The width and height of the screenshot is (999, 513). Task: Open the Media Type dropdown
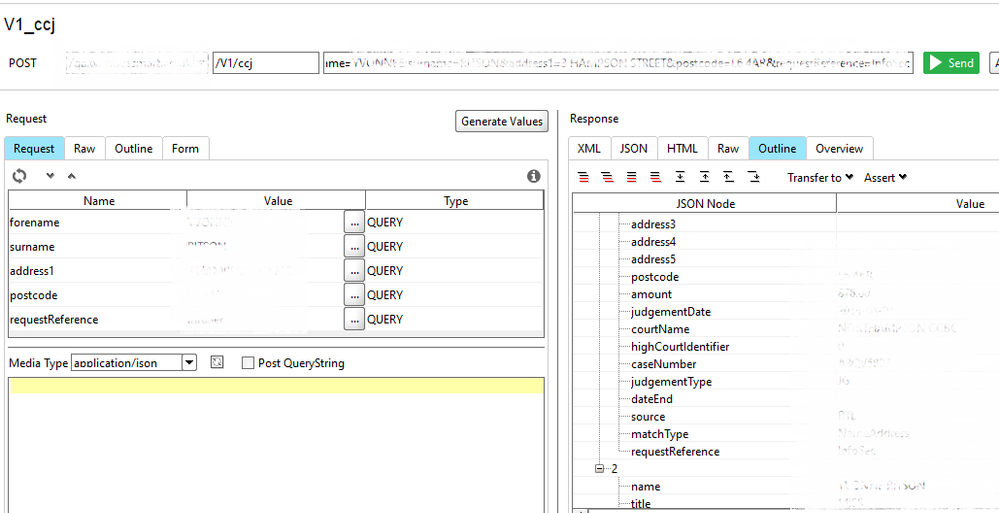(189, 363)
